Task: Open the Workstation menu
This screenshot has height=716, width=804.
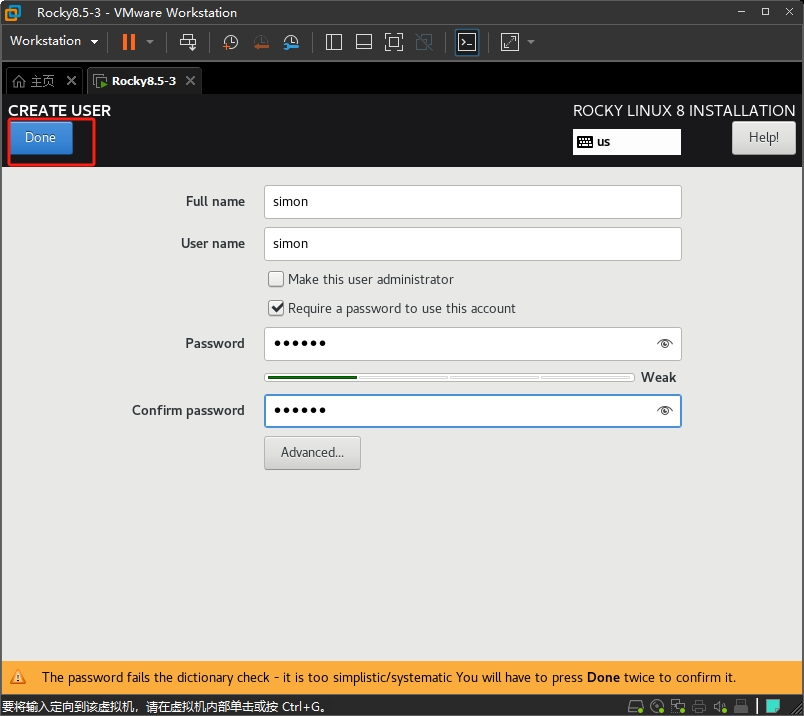Action: (x=54, y=41)
